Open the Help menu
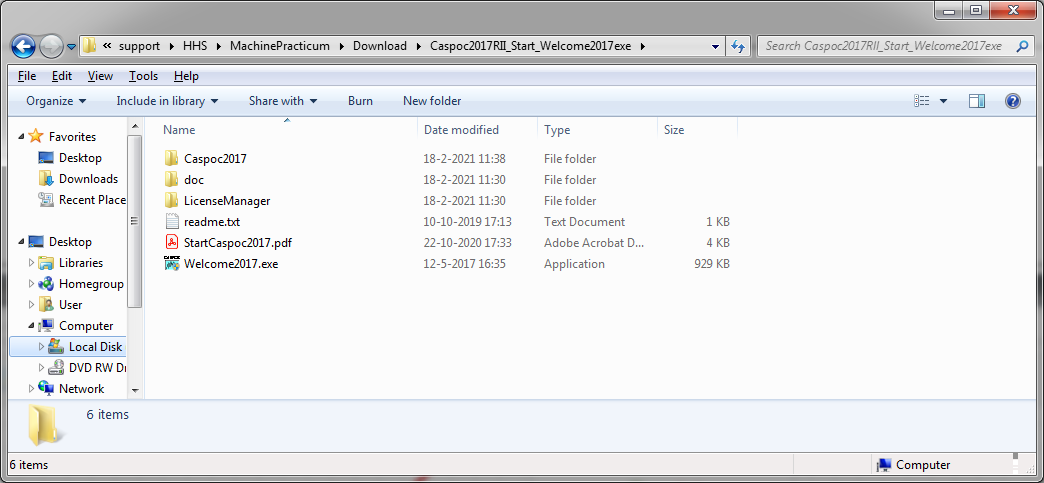1044x483 pixels. 186,76
